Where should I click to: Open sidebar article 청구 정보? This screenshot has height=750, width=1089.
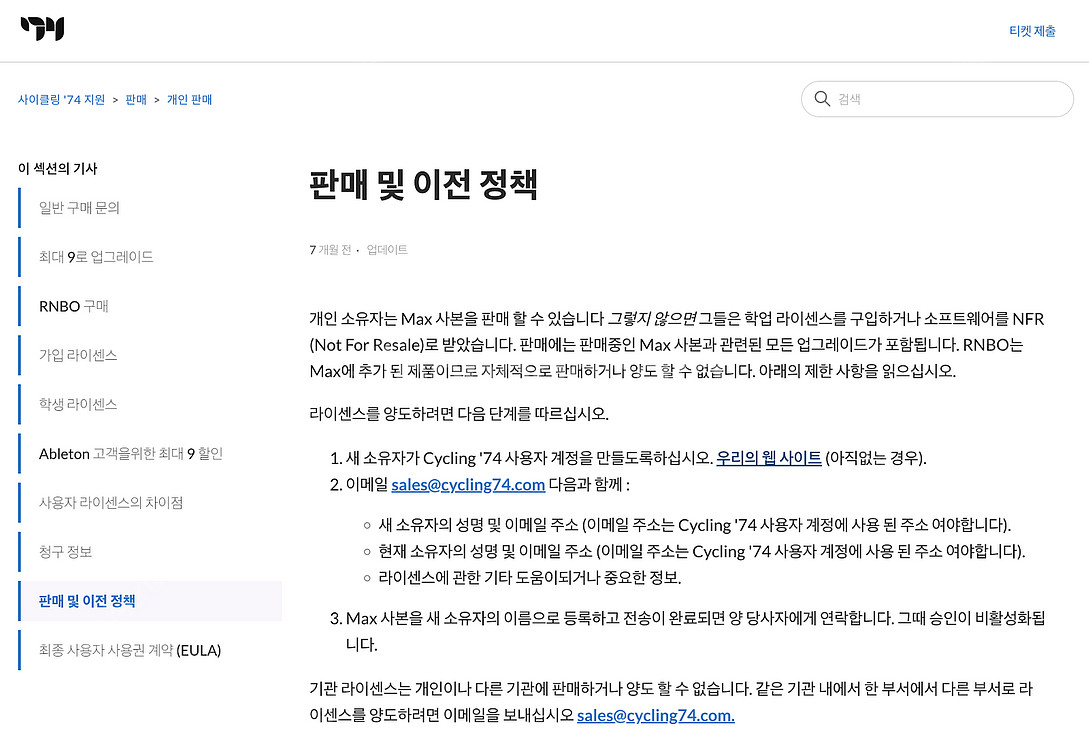click(65, 552)
